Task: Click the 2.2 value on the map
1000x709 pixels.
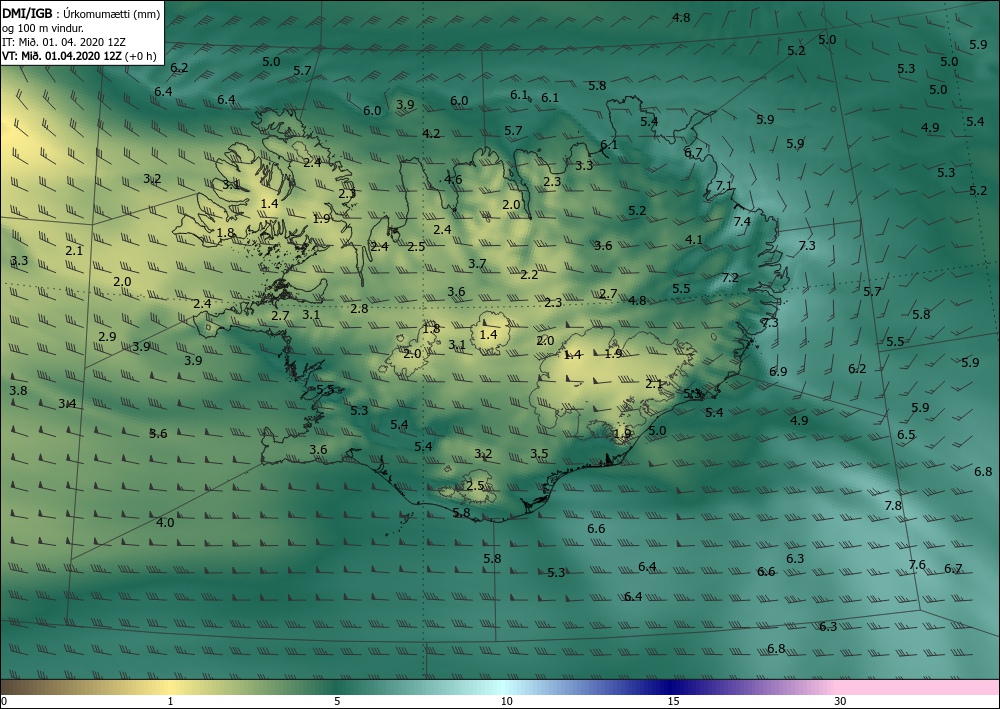Action: [529, 275]
